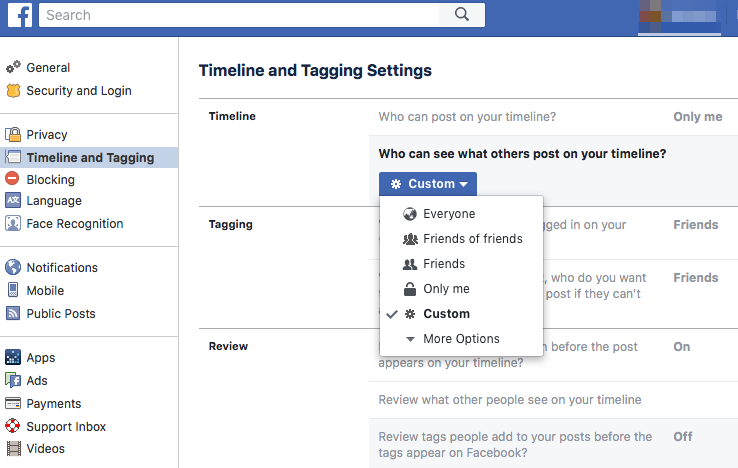738x468 pixels.
Task: Open the Custom audience dropdown button
Action: [x=428, y=184]
